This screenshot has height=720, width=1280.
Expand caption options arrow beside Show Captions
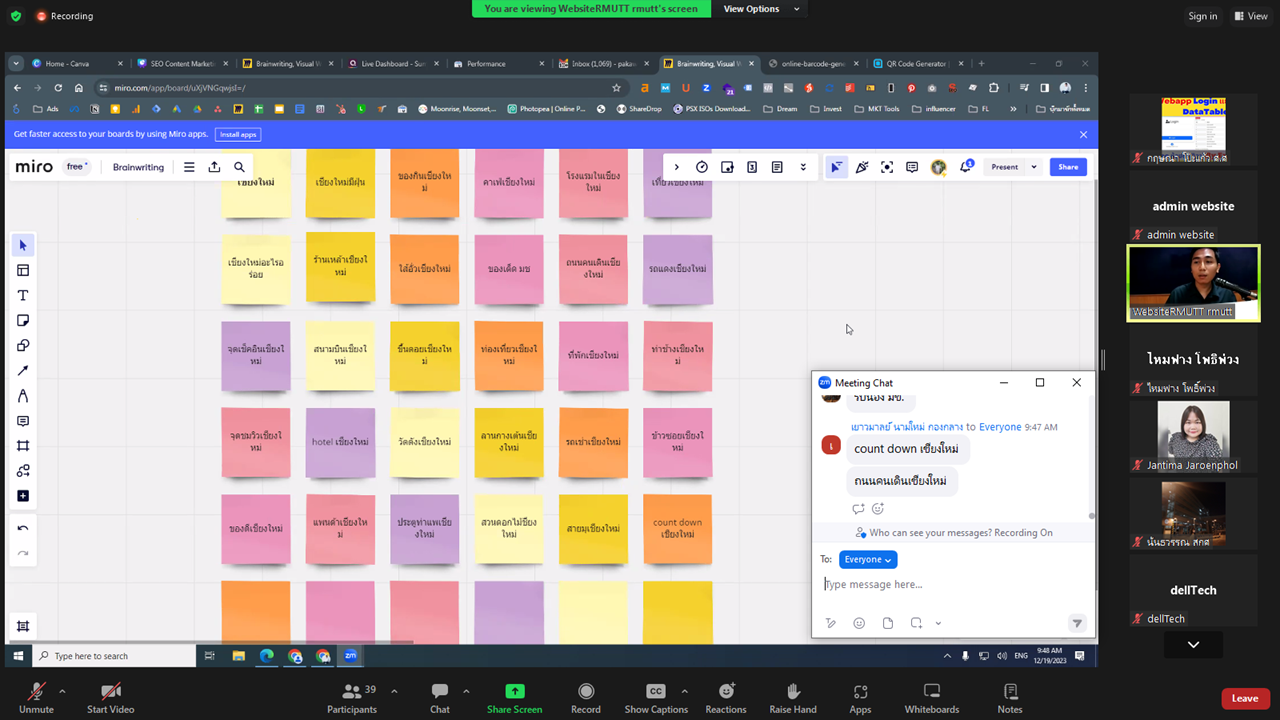click(x=684, y=691)
